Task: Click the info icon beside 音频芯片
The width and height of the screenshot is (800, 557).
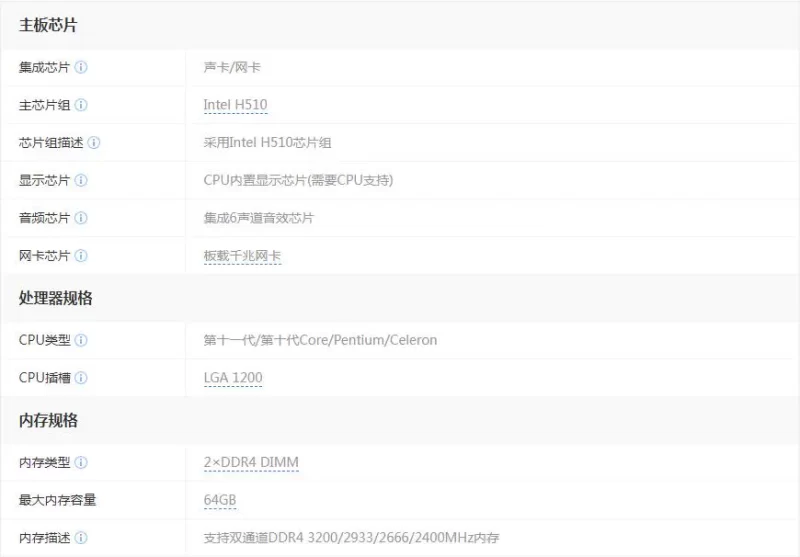Action: pos(81,218)
